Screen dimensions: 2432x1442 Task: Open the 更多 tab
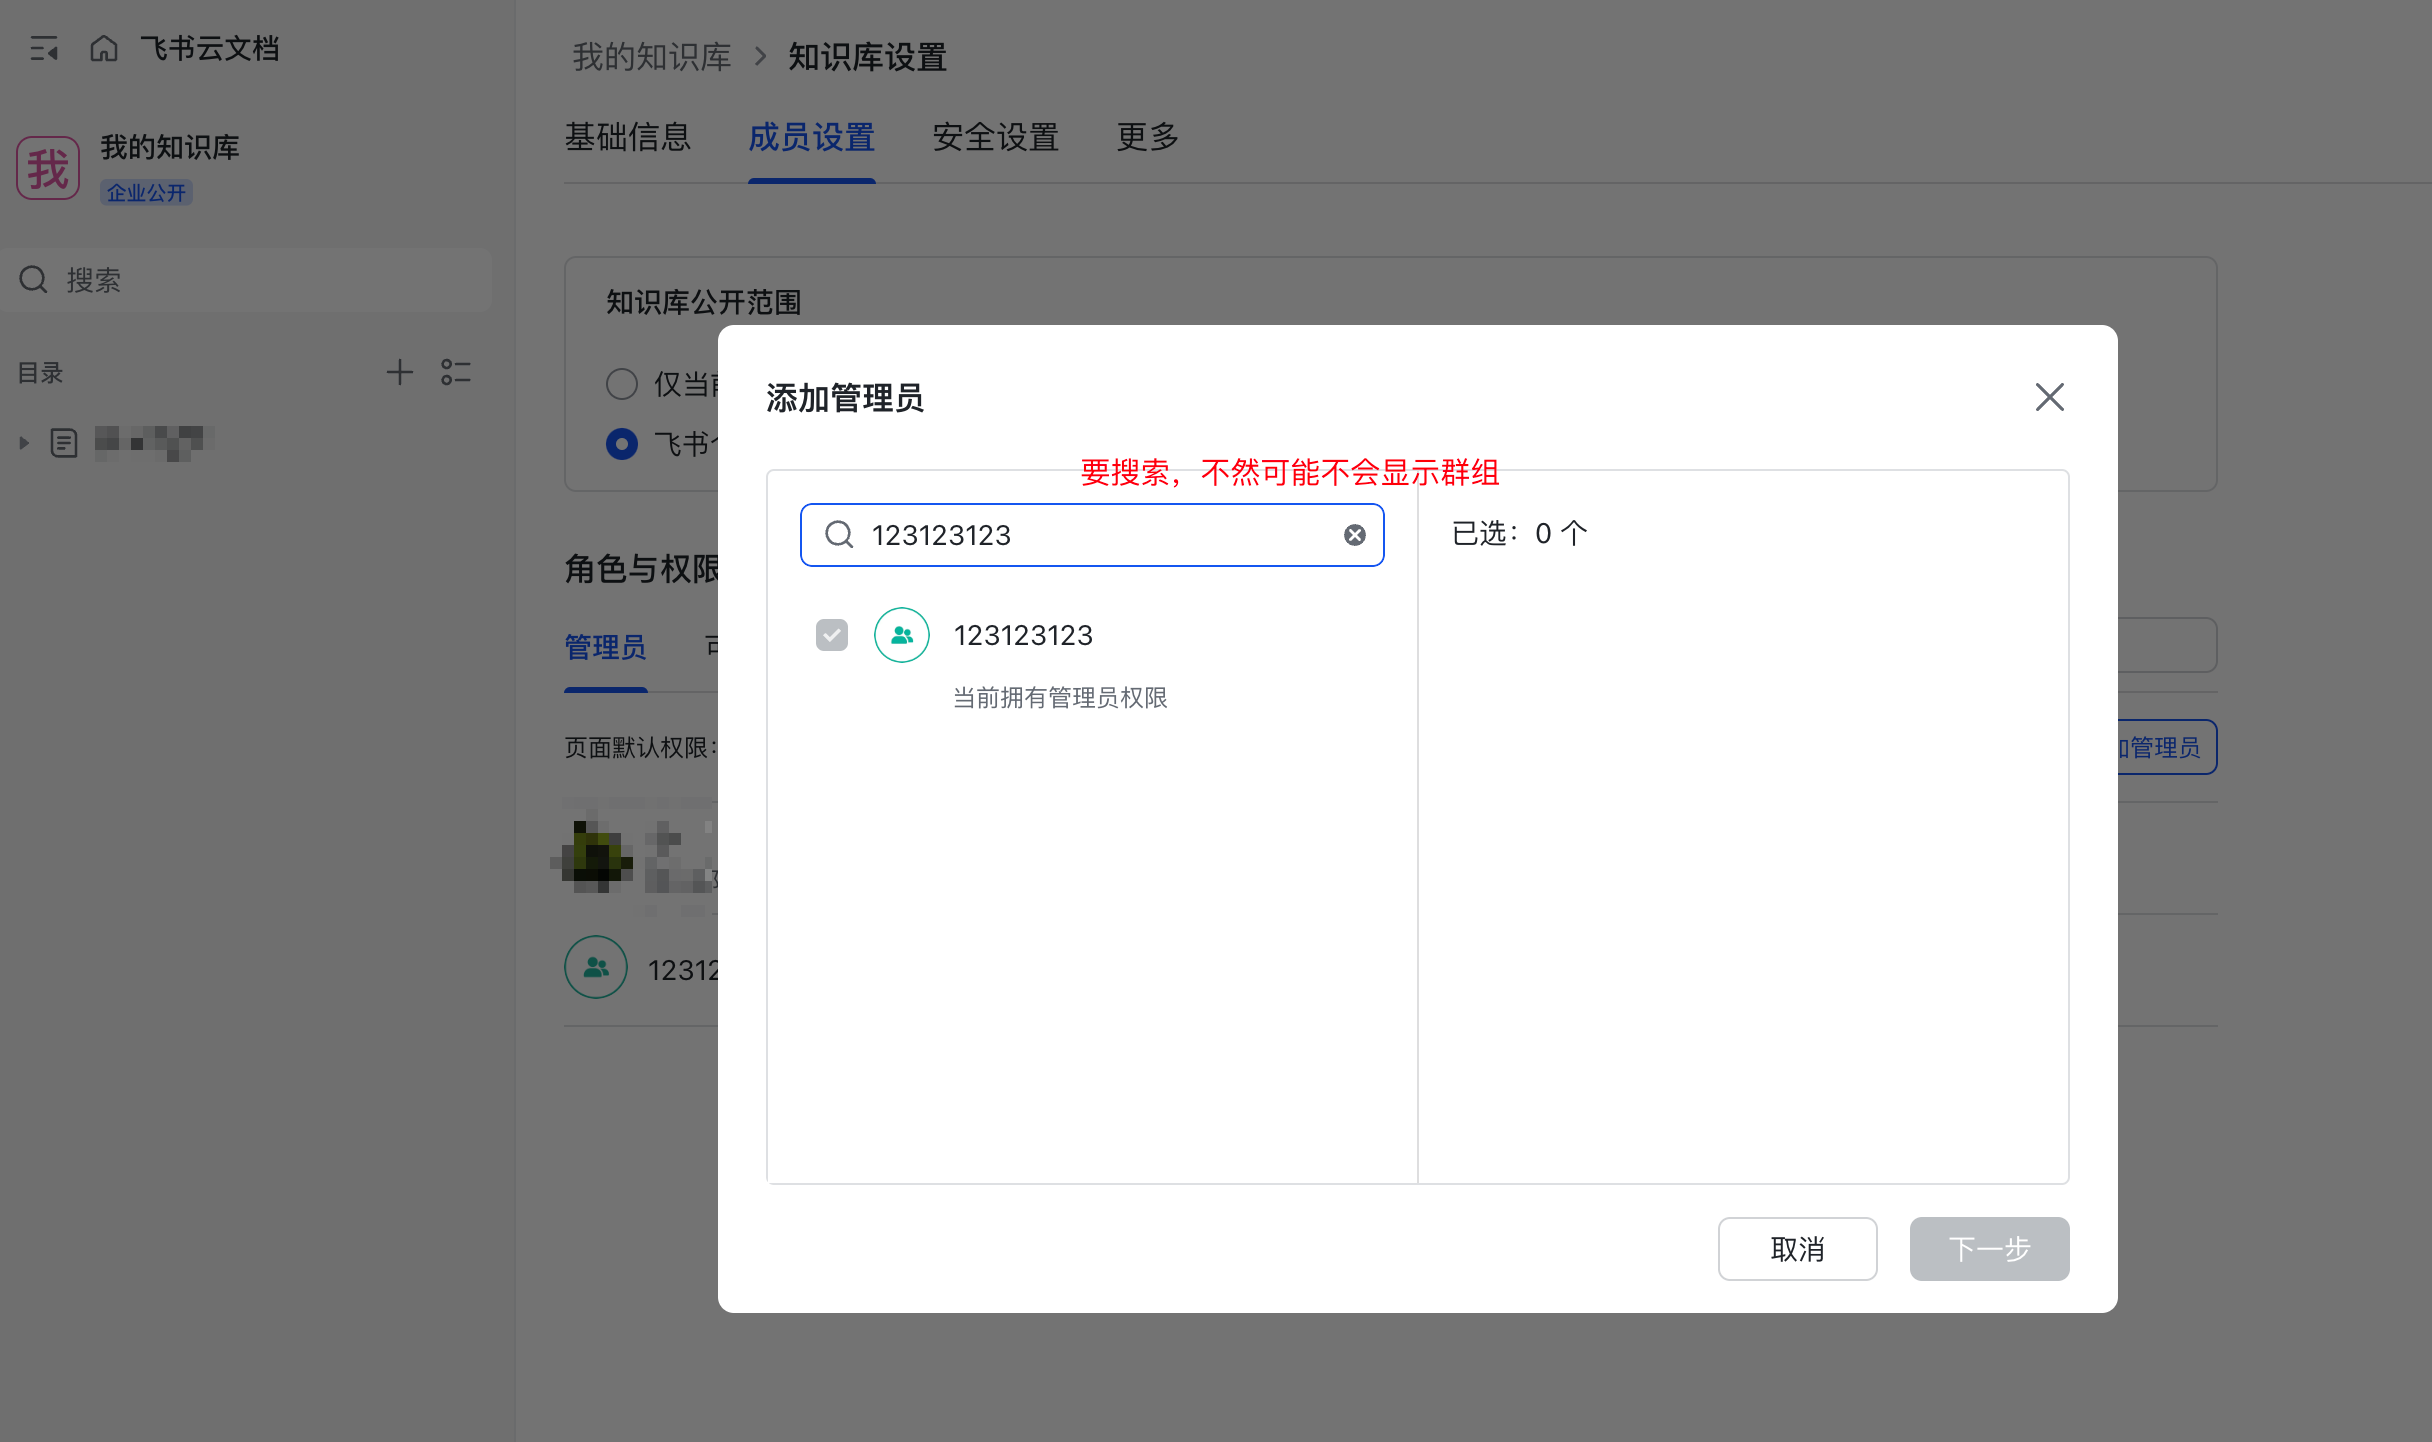[x=1147, y=137]
